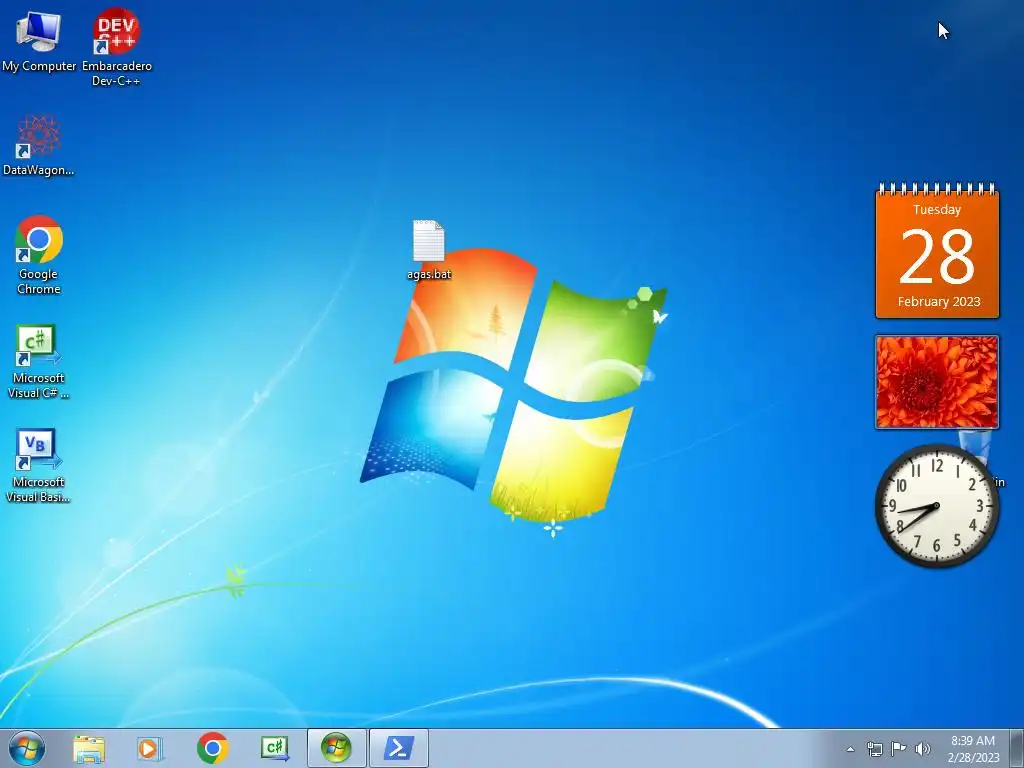Click the orange flower slideshow gadget
The height and width of the screenshot is (768, 1024).
click(937, 382)
